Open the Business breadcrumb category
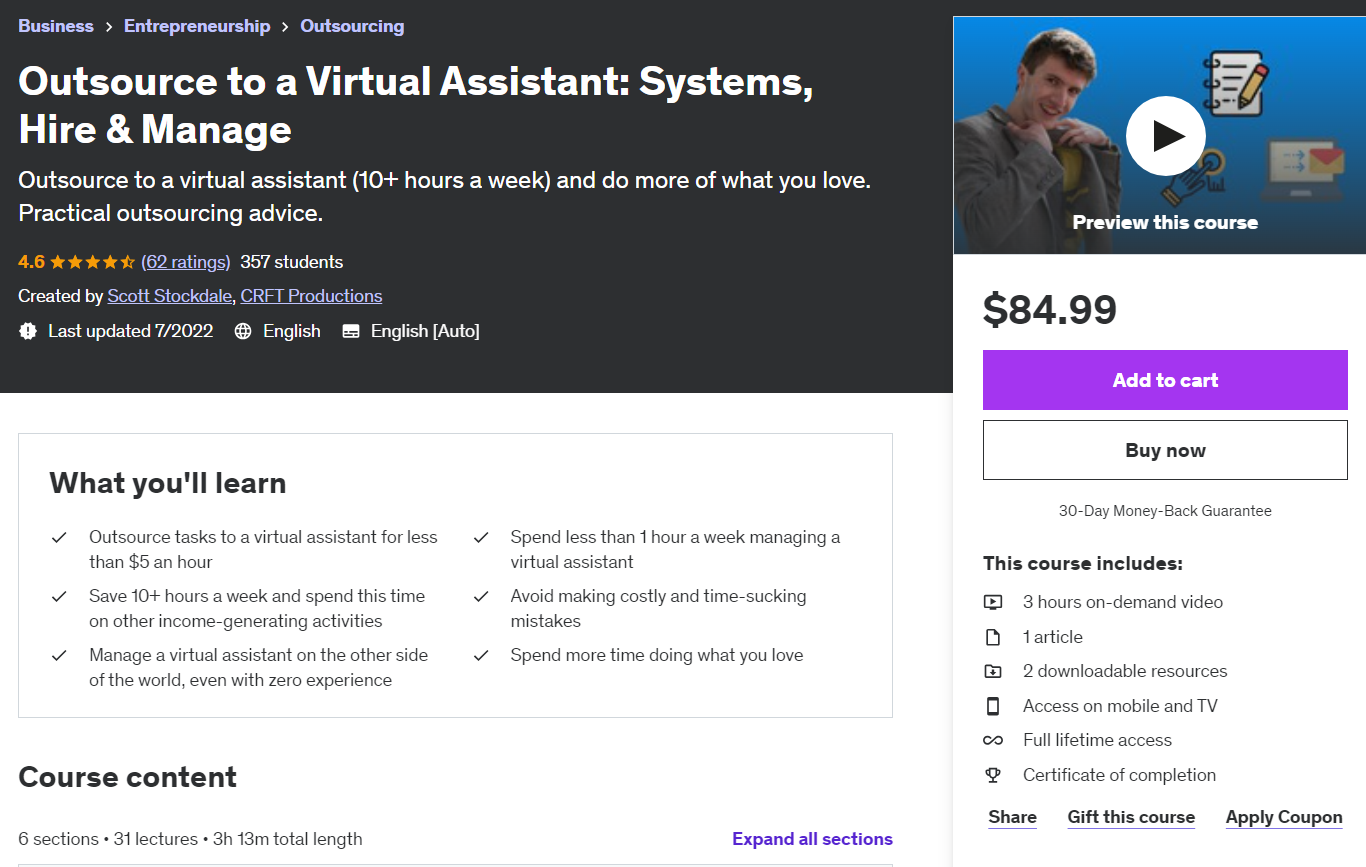 pos(56,26)
